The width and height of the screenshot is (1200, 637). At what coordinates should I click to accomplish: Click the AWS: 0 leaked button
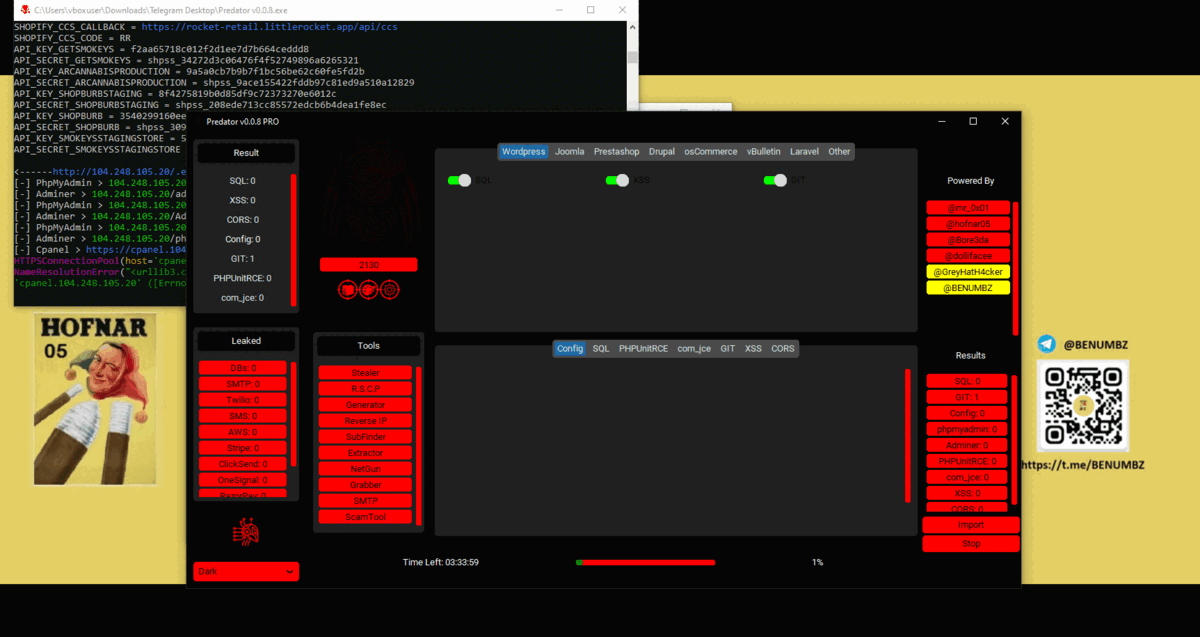coord(243,432)
